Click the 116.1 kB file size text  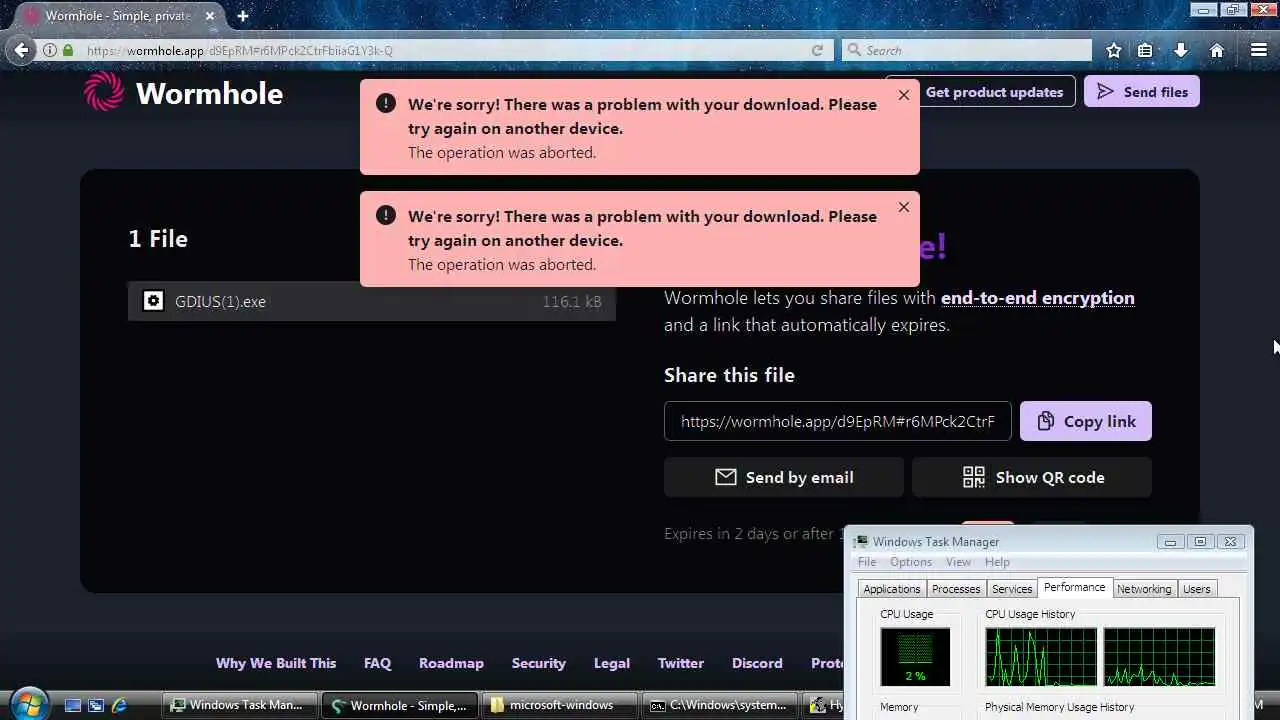pos(572,301)
